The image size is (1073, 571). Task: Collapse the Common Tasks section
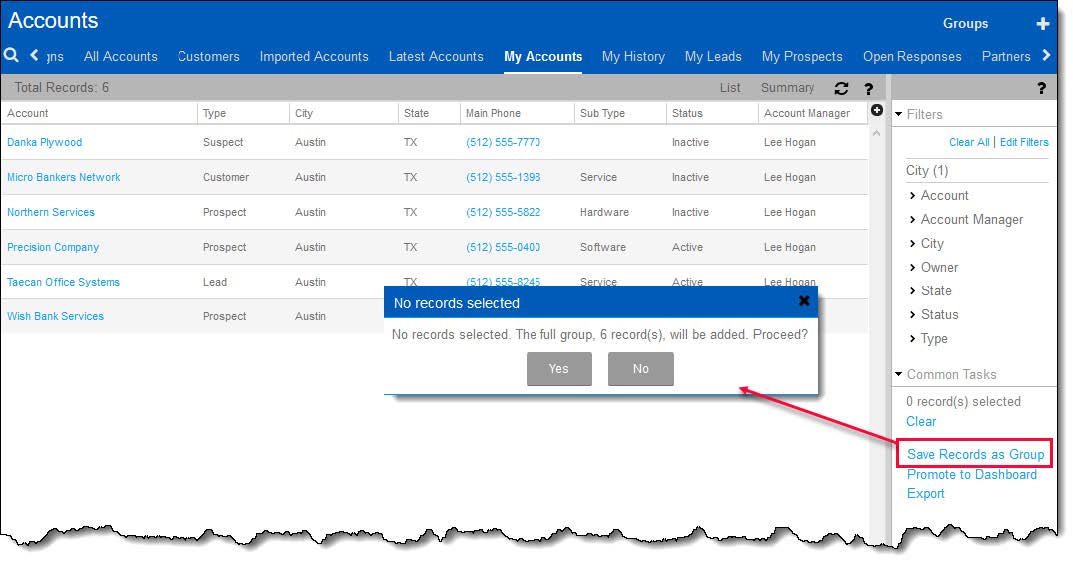899,374
